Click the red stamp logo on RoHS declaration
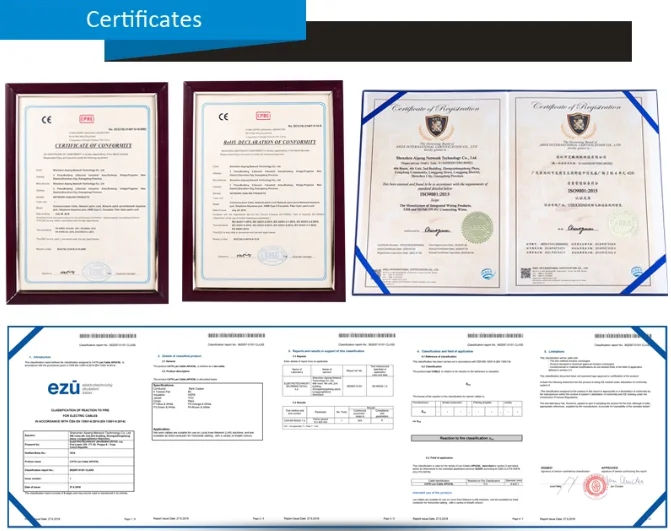Screen dimensions: 671x531 (x=263, y=116)
